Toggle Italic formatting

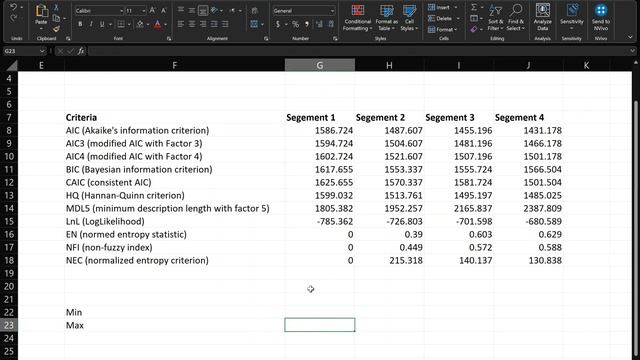(91, 24)
